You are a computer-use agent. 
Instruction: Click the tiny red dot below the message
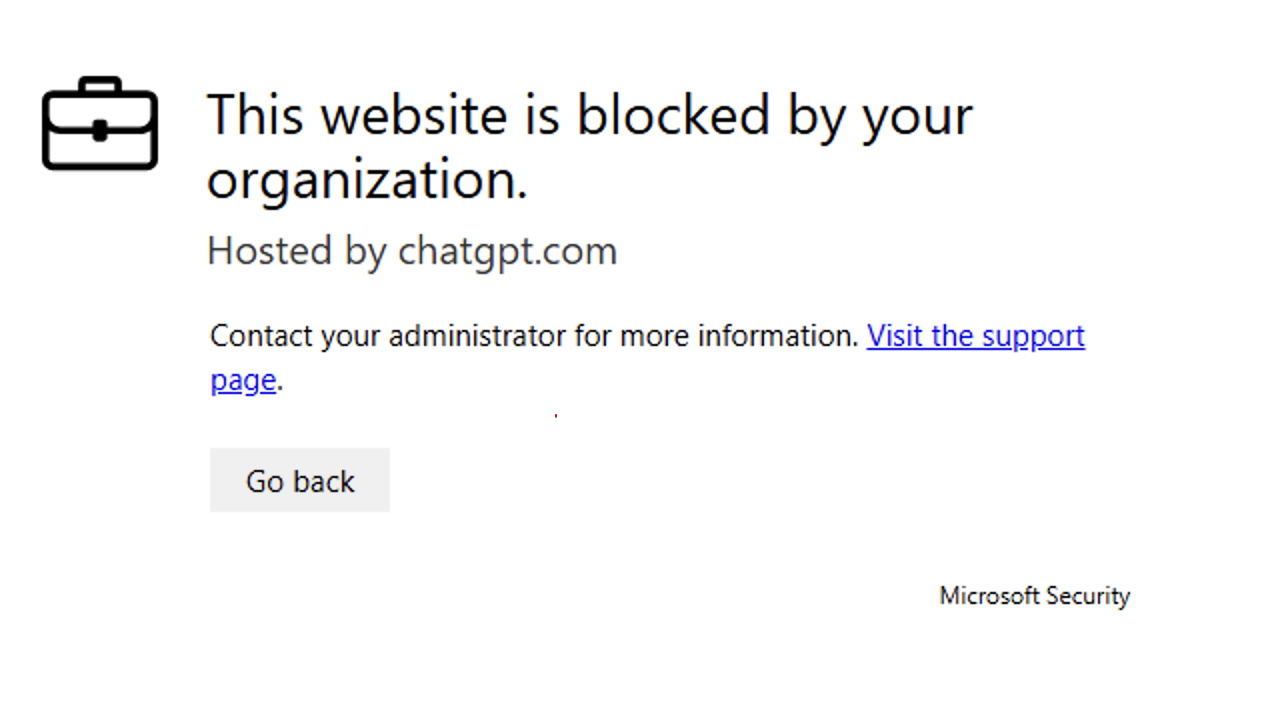[556, 415]
